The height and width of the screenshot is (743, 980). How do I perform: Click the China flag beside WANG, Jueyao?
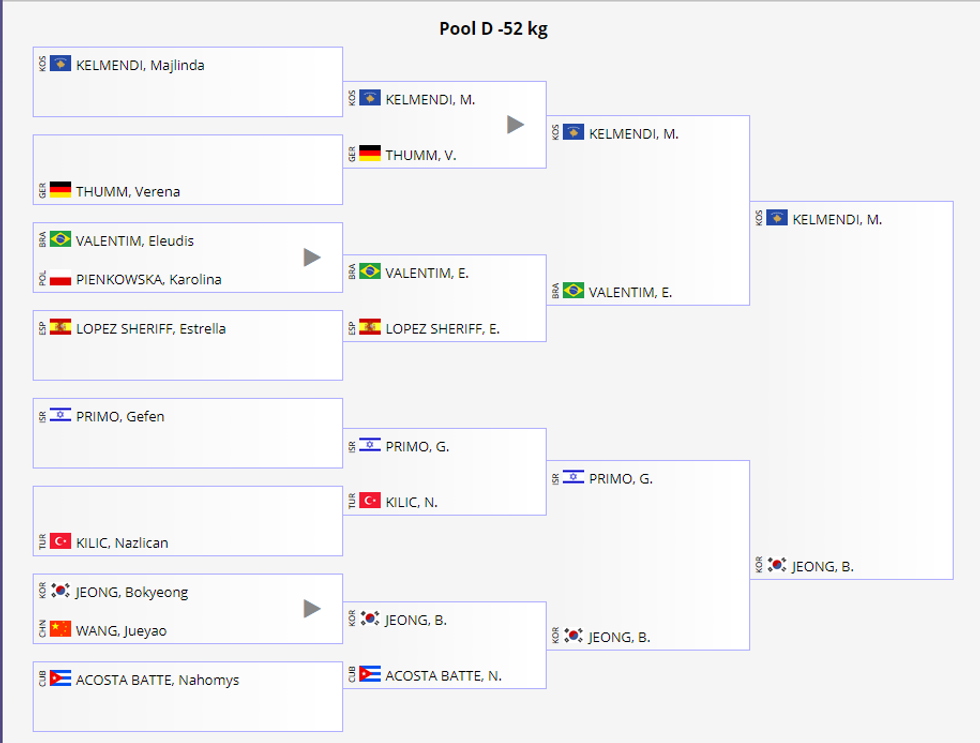coord(60,630)
